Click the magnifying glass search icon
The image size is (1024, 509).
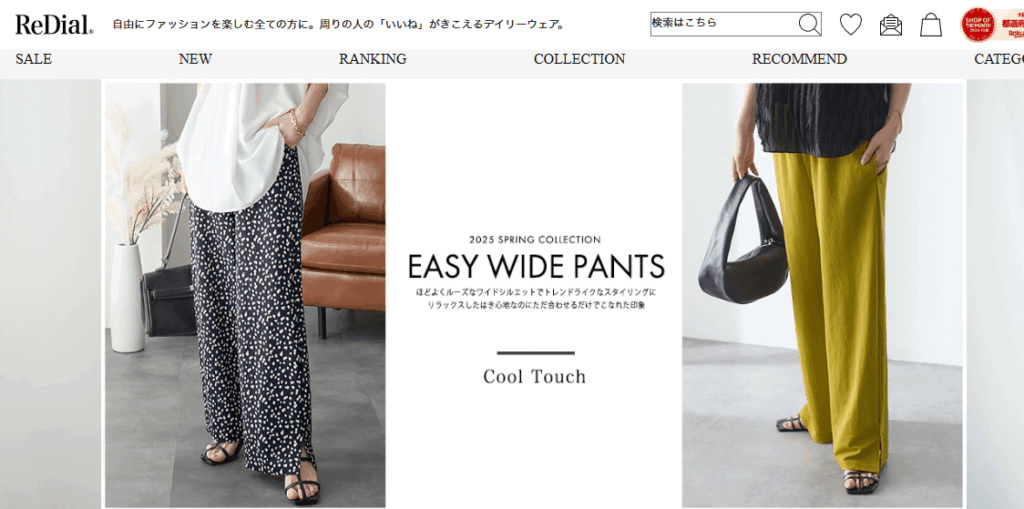(809, 24)
